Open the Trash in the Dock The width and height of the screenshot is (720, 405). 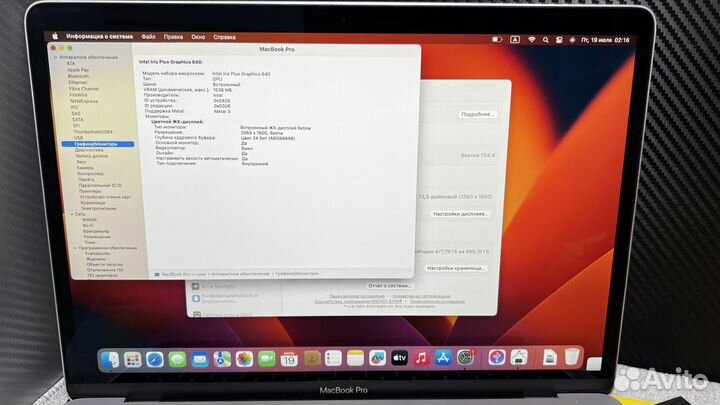572,356
